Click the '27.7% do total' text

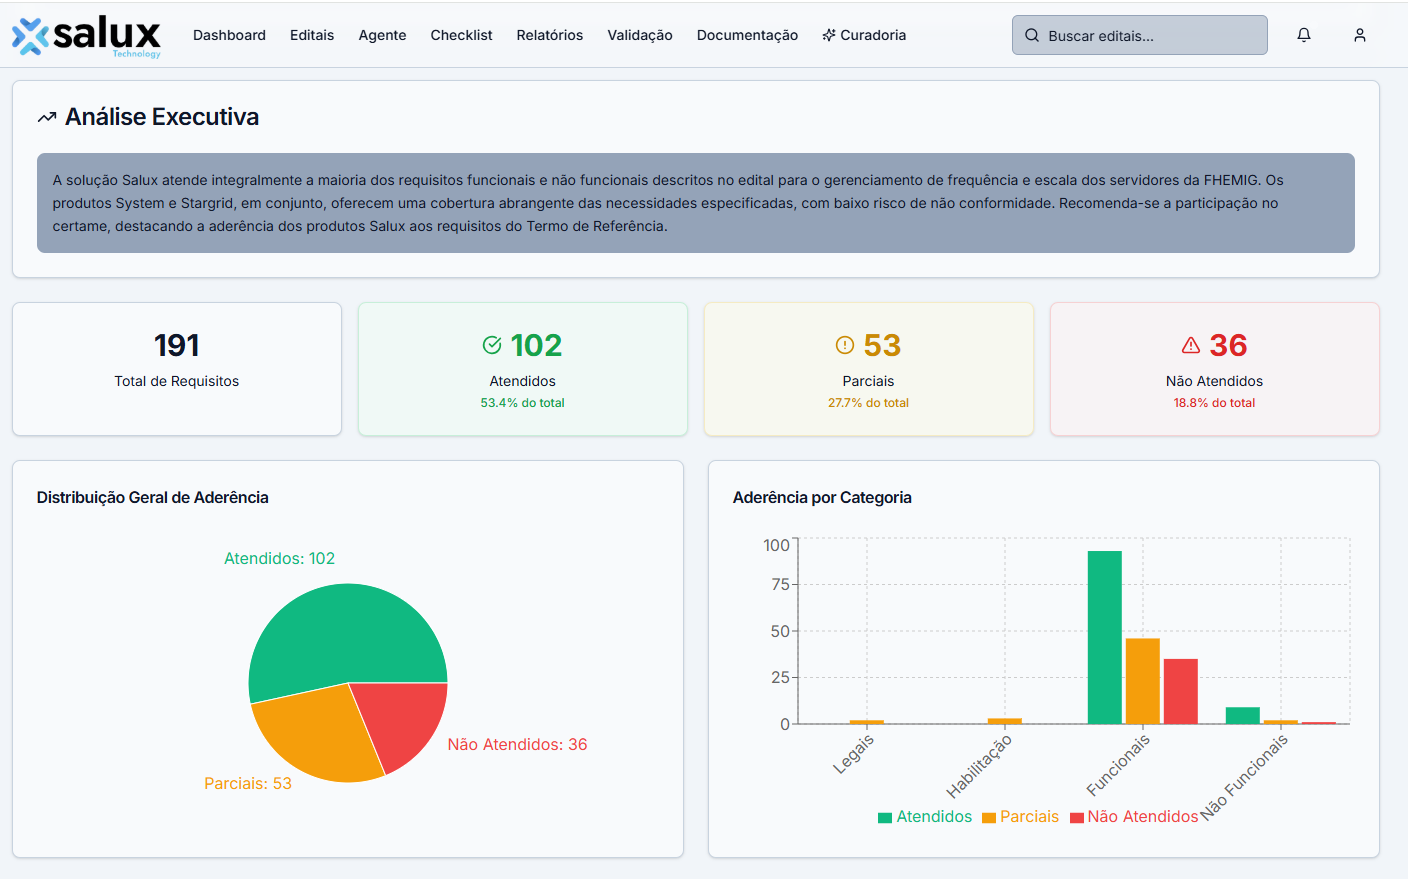coord(868,403)
